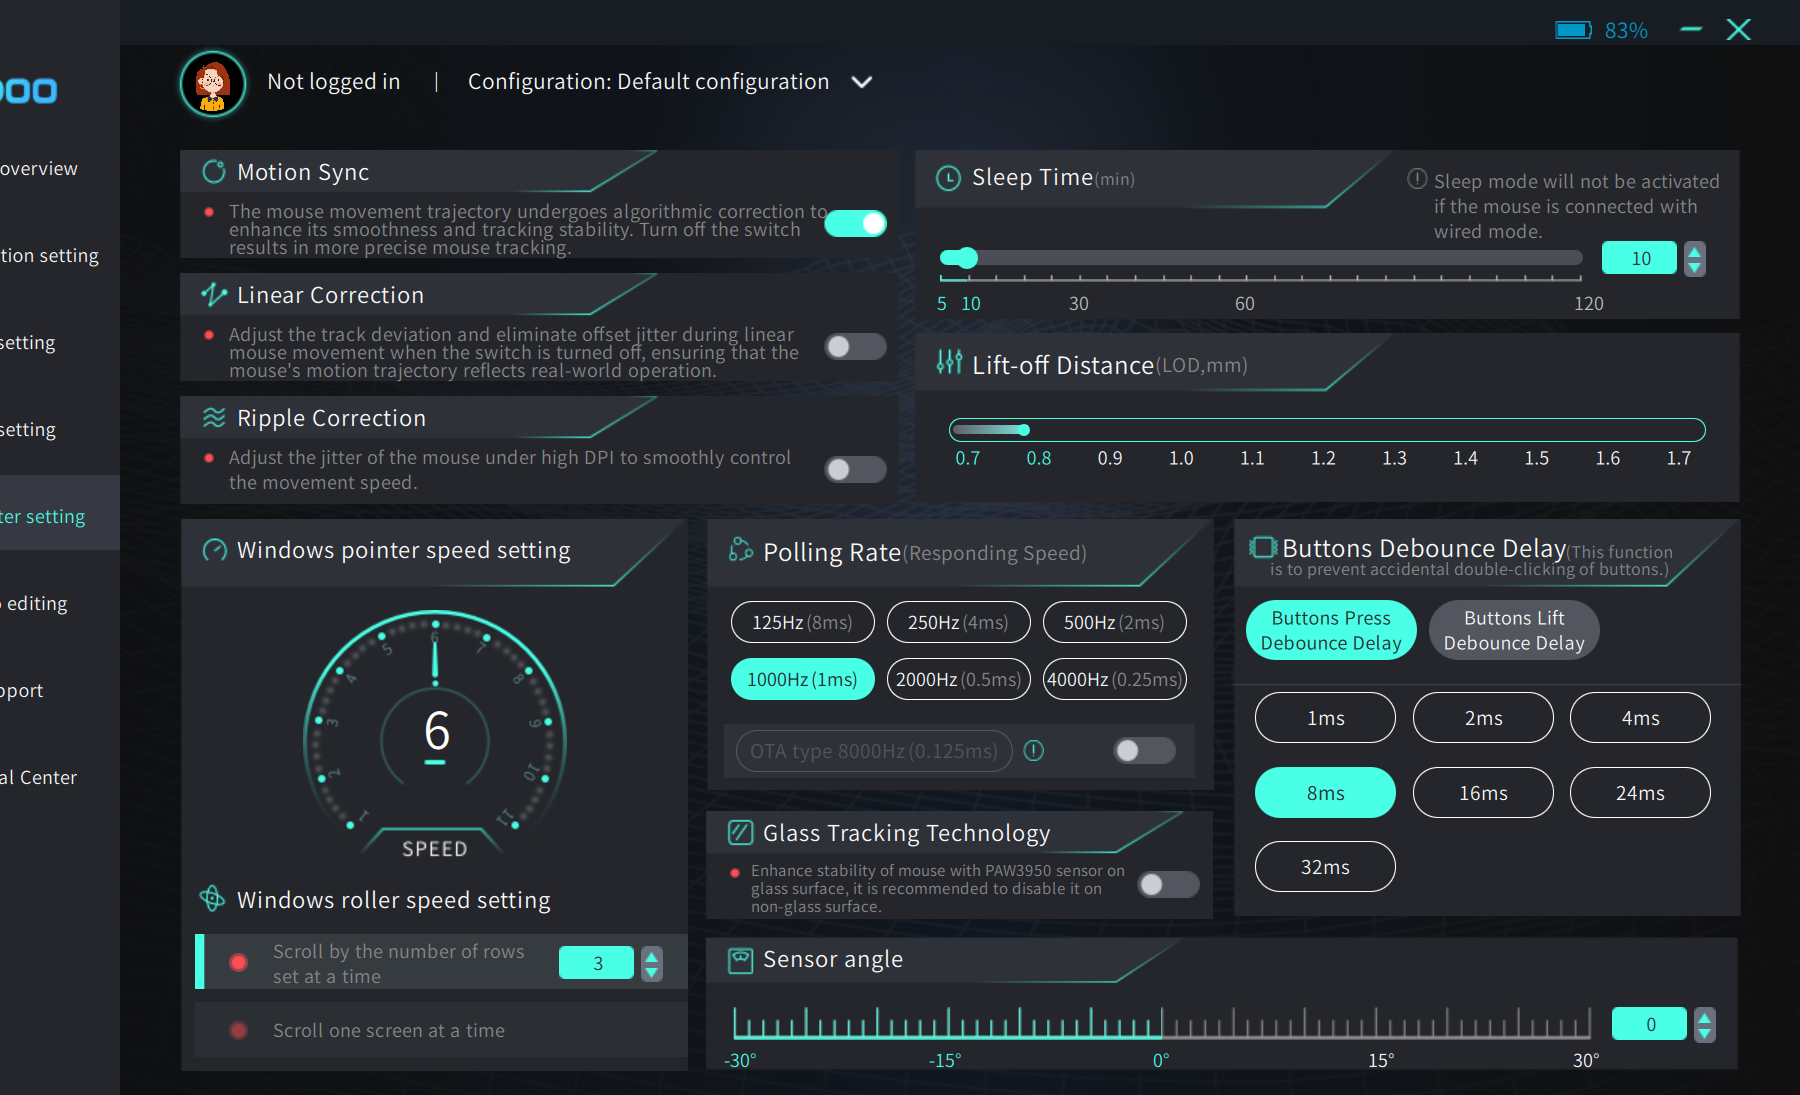
Task: Click the Sleep Time clock icon
Action: pos(948,178)
